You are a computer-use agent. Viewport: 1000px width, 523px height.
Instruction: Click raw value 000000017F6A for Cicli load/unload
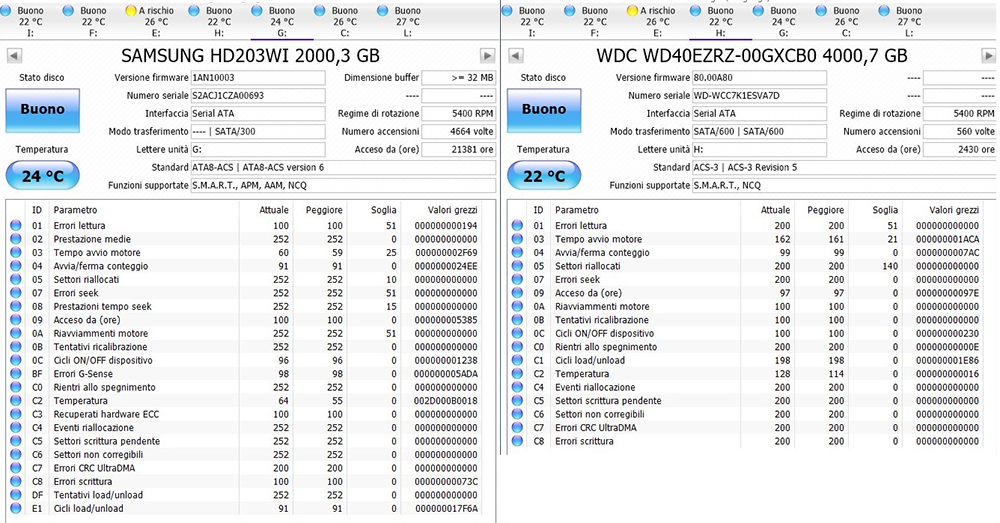[446, 508]
